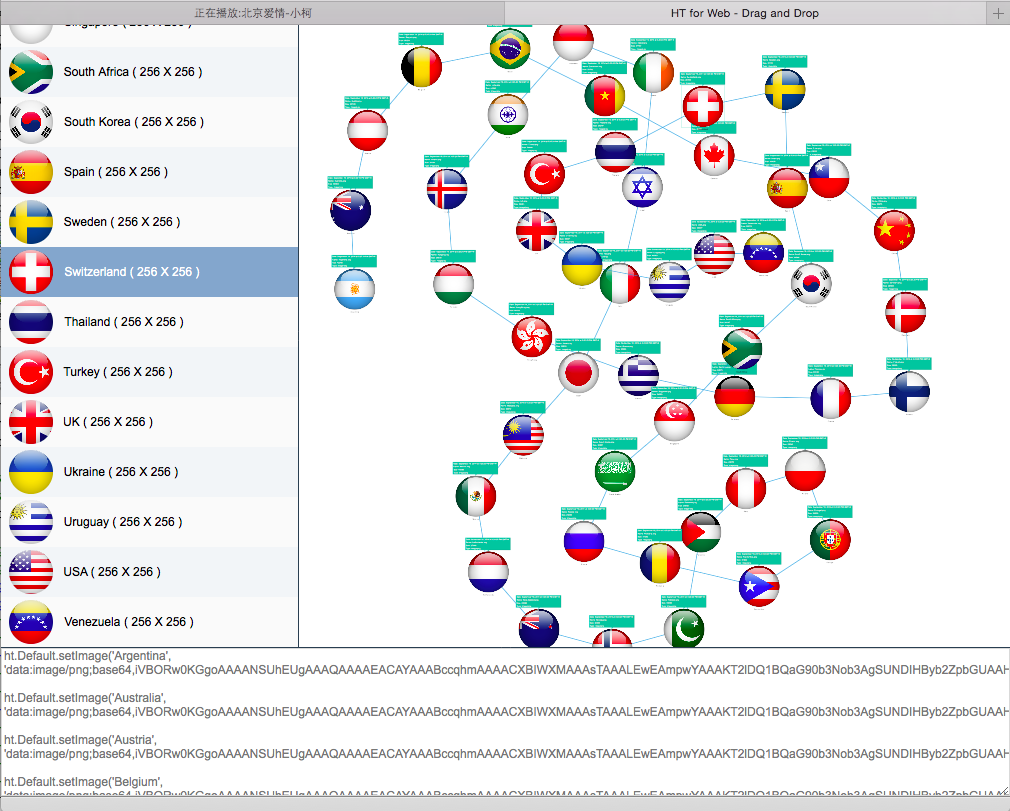Select South Africa flag icon in list

pyautogui.click(x=31, y=72)
